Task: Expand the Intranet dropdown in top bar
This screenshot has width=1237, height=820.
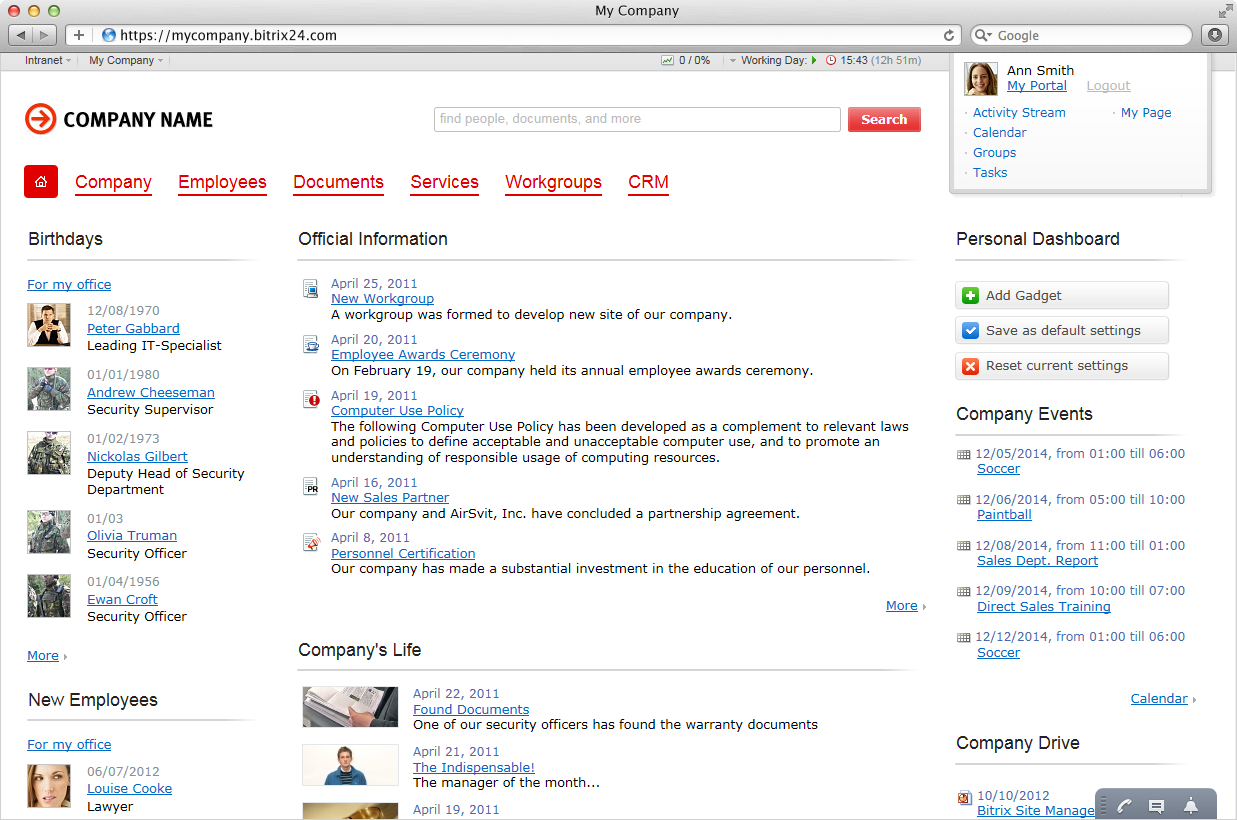Action: (x=47, y=61)
